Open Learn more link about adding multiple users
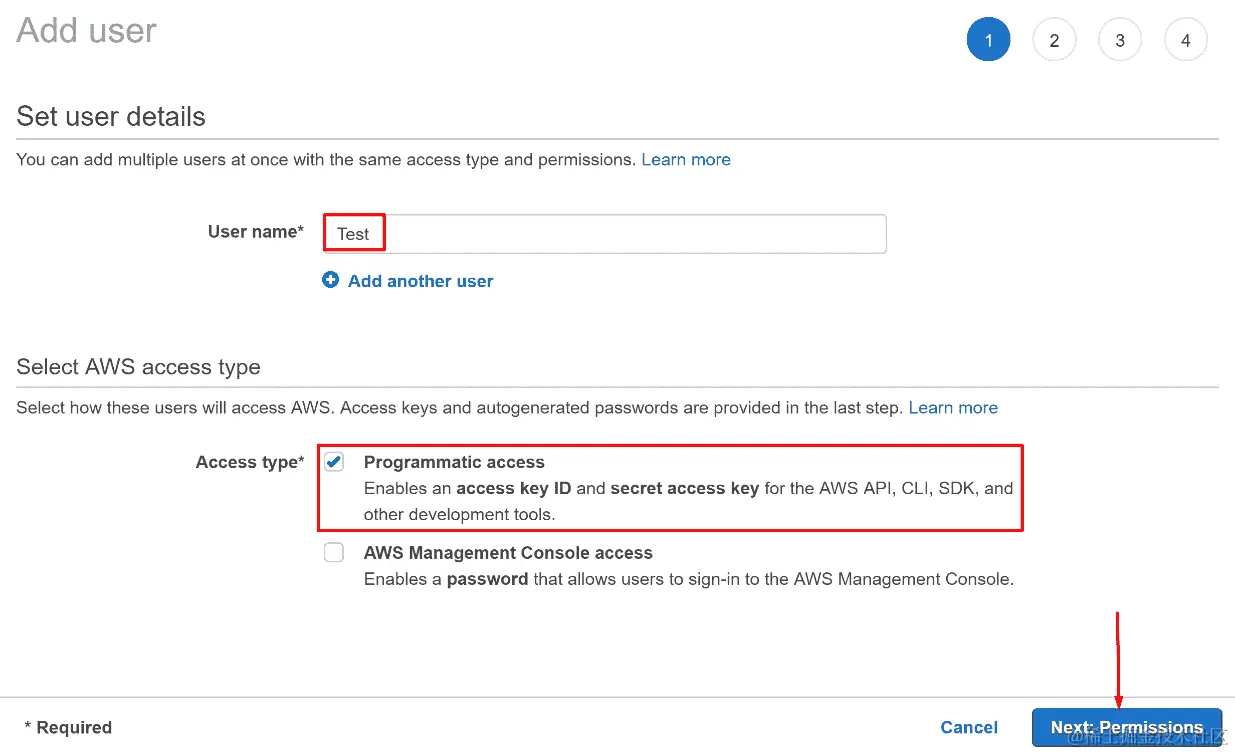 pyautogui.click(x=686, y=159)
